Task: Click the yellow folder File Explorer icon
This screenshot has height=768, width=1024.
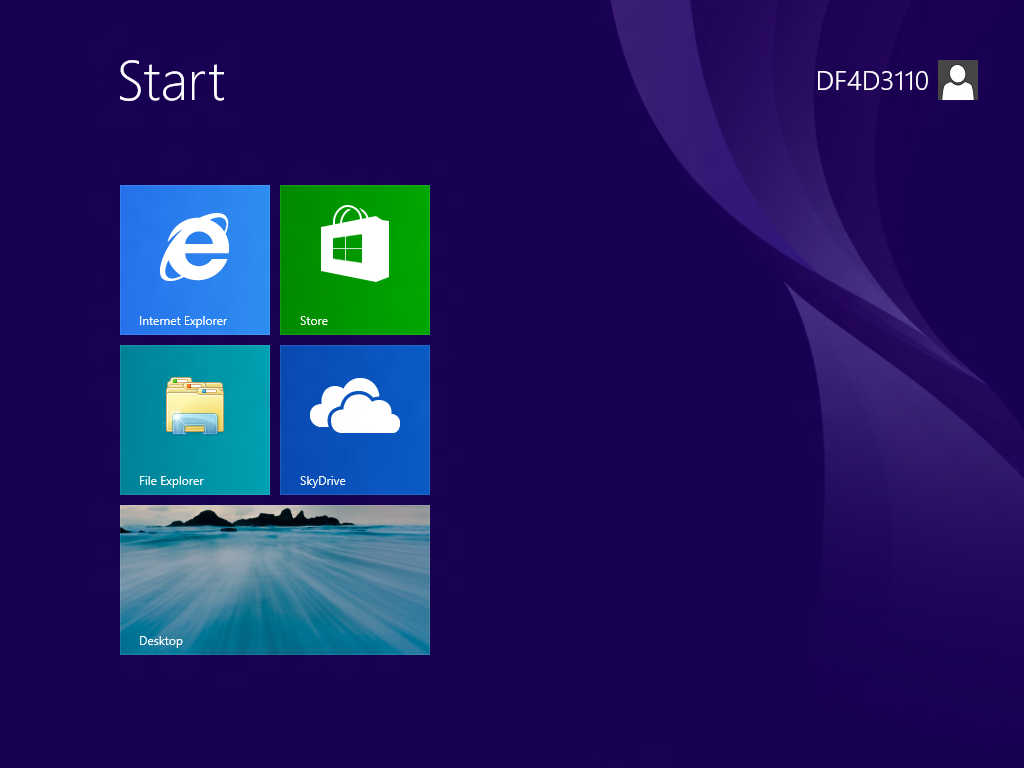Action: pos(195,406)
